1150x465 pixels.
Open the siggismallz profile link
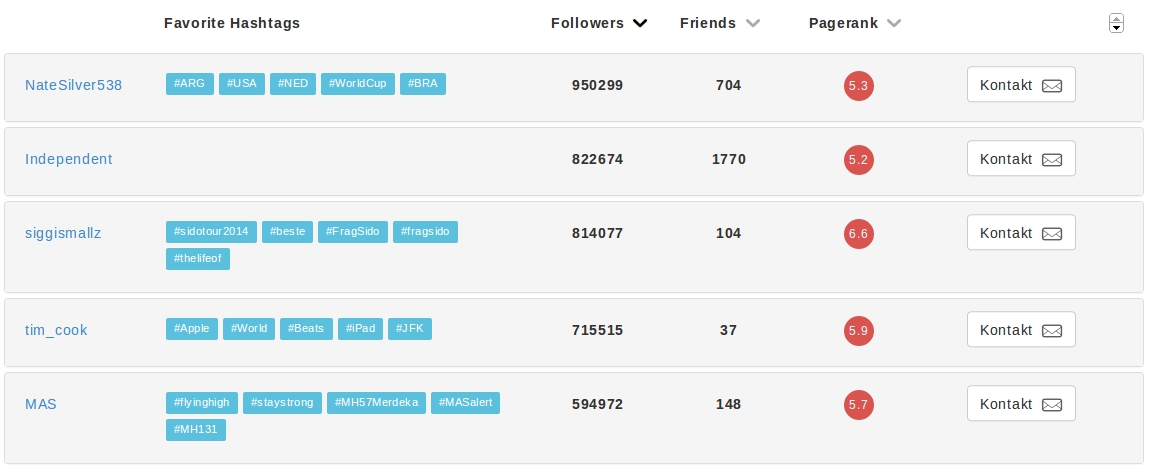coord(63,233)
